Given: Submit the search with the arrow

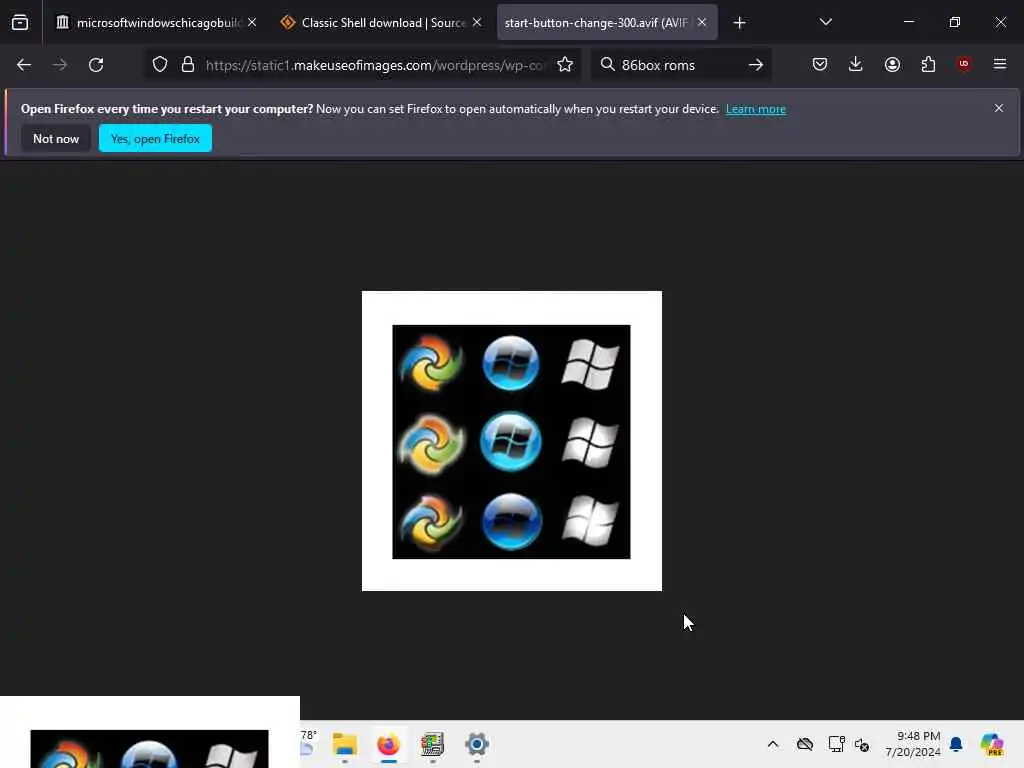Looking at the screenshot, I should [756, 65].
